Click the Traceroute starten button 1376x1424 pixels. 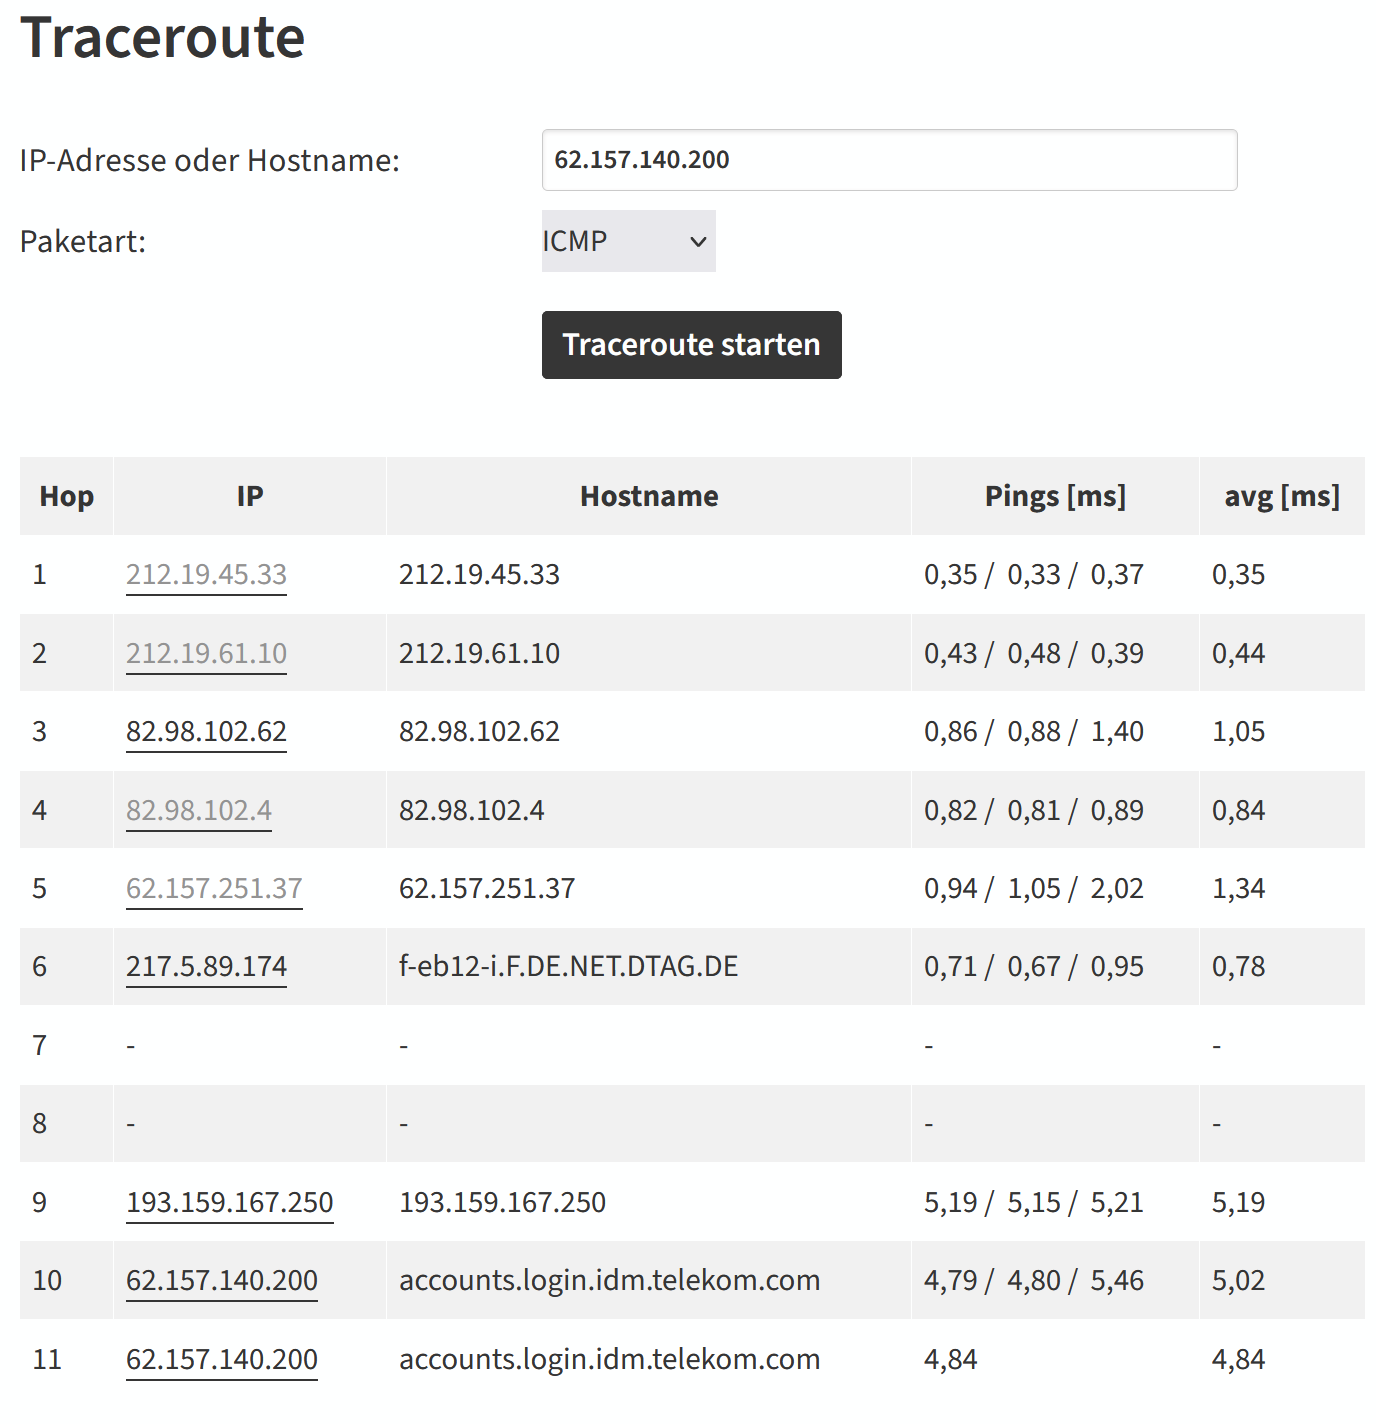[691, 345]
